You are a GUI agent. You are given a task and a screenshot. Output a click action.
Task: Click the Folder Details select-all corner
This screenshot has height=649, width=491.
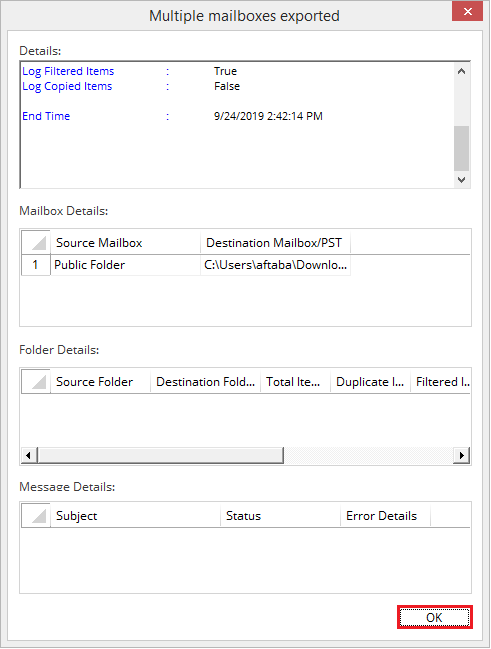[36, 382]
